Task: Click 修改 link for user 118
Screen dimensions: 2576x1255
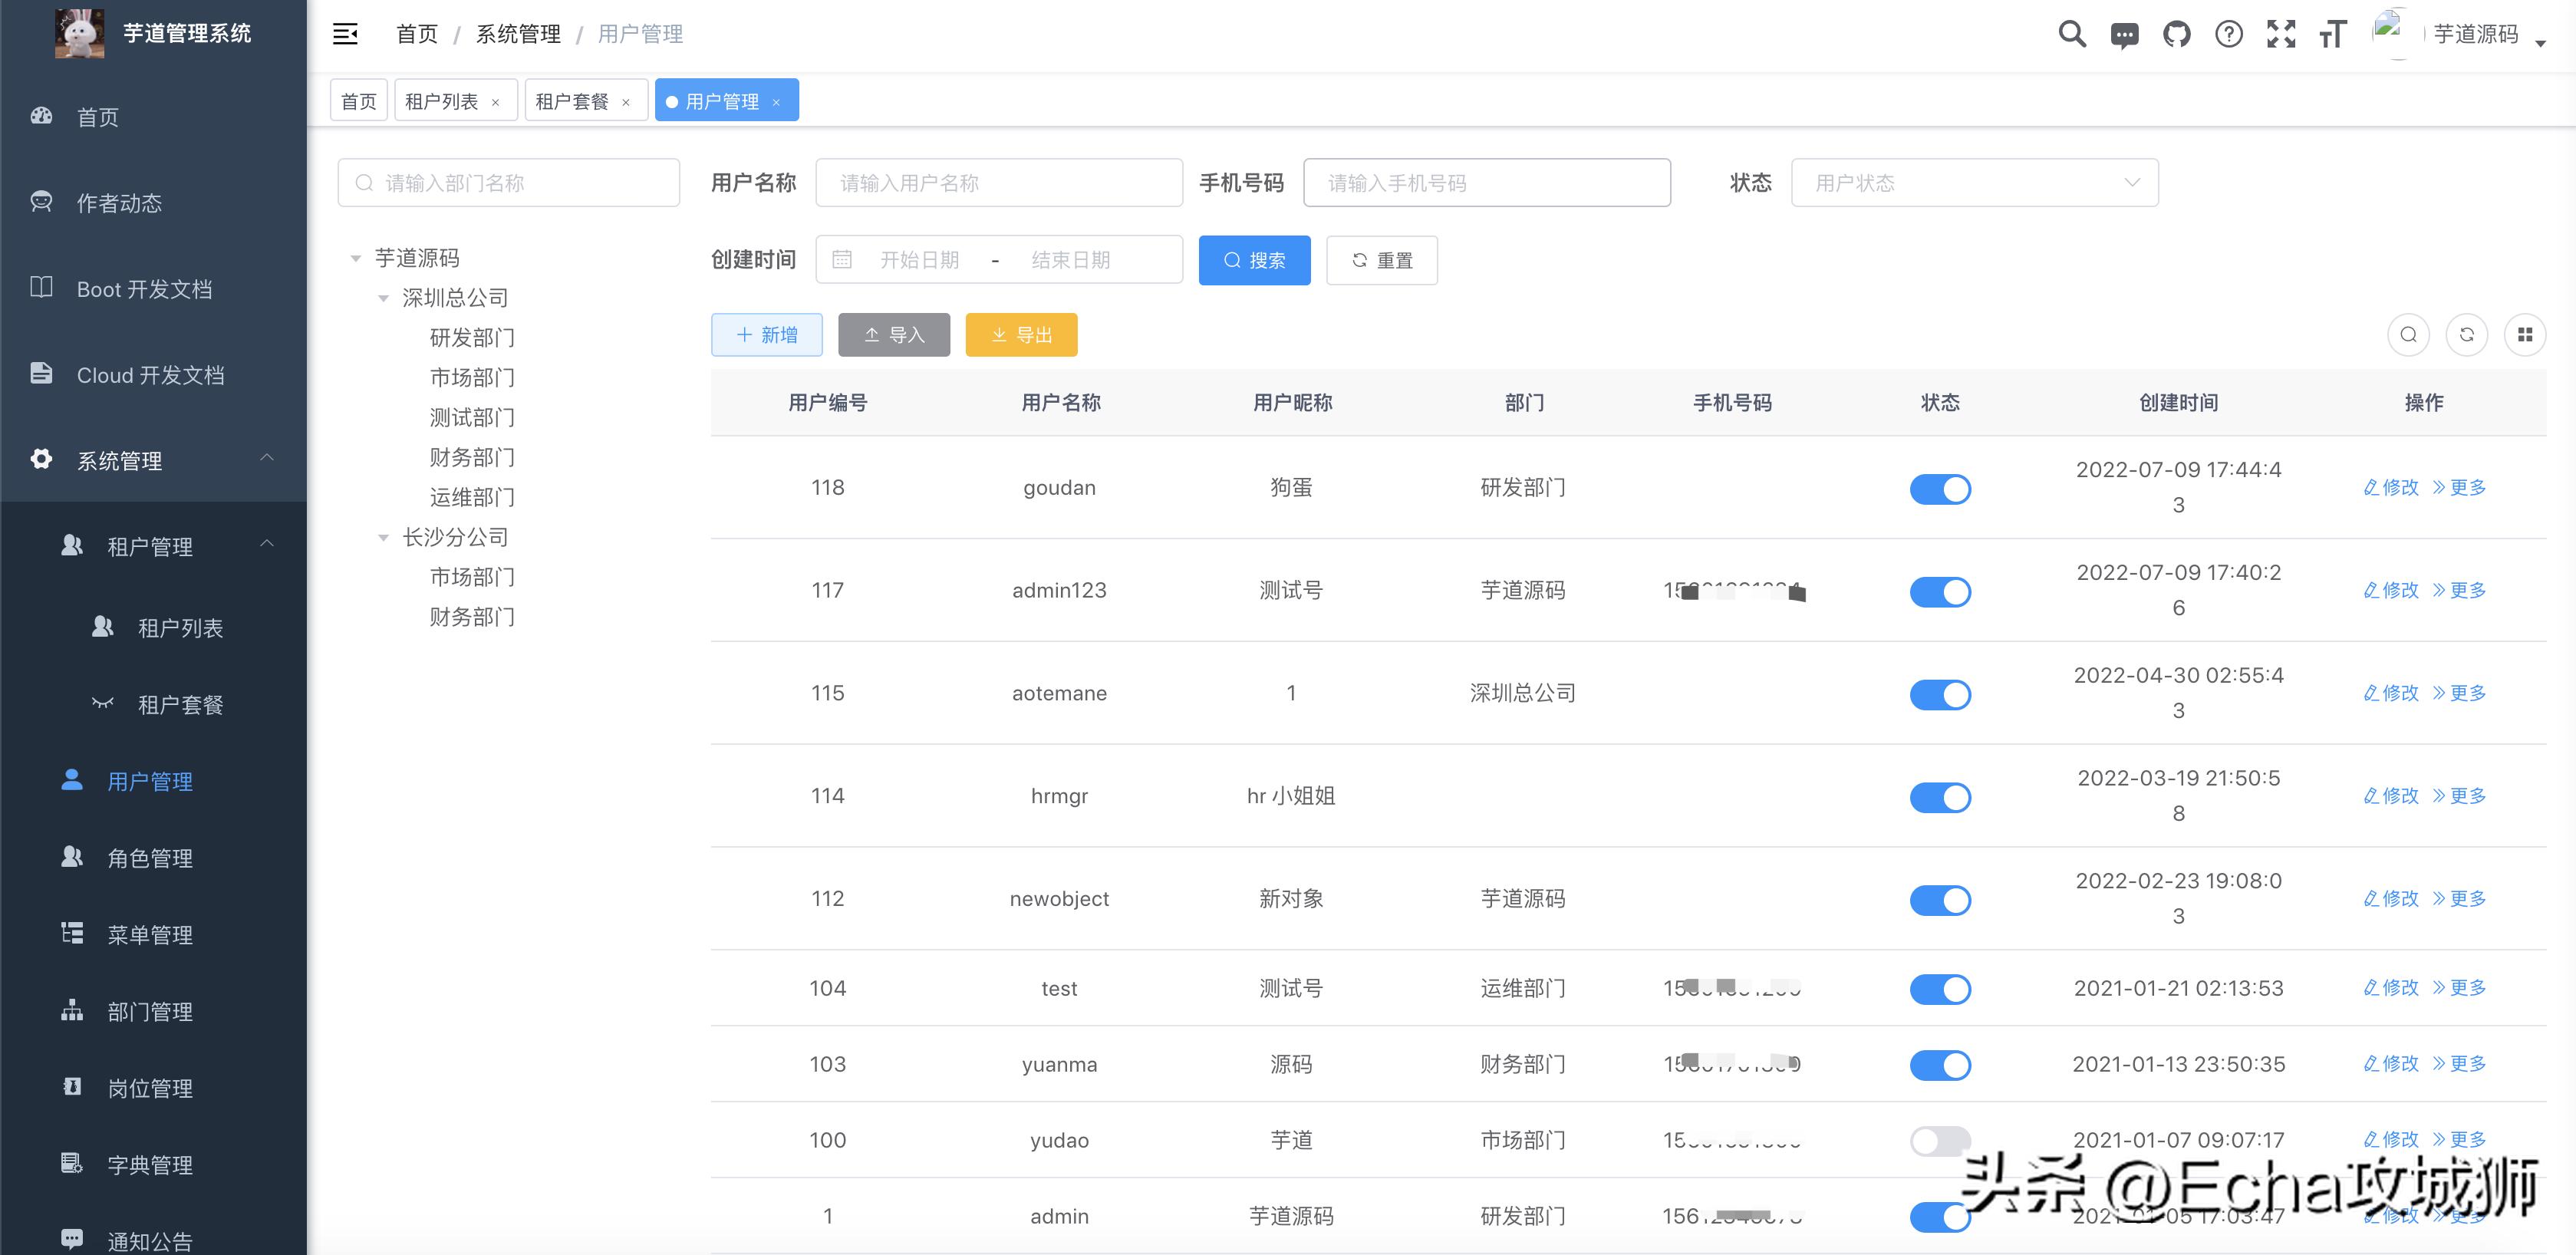Action: (x=2391, y=487)
